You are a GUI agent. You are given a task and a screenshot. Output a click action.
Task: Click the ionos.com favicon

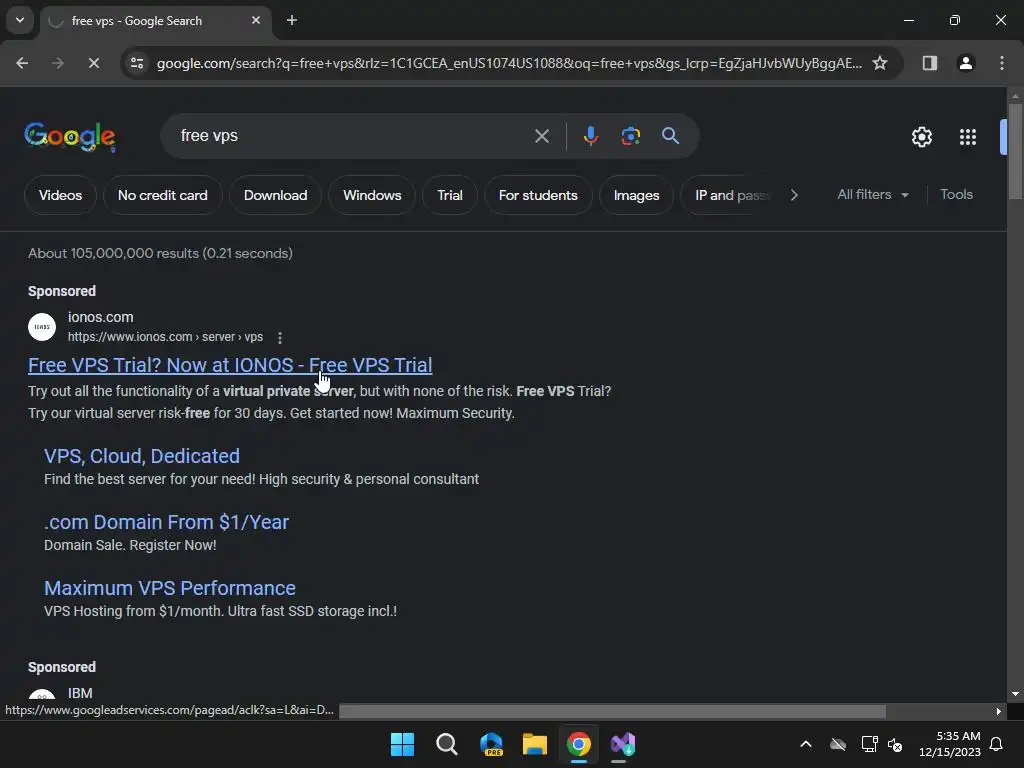pos(42,327)
